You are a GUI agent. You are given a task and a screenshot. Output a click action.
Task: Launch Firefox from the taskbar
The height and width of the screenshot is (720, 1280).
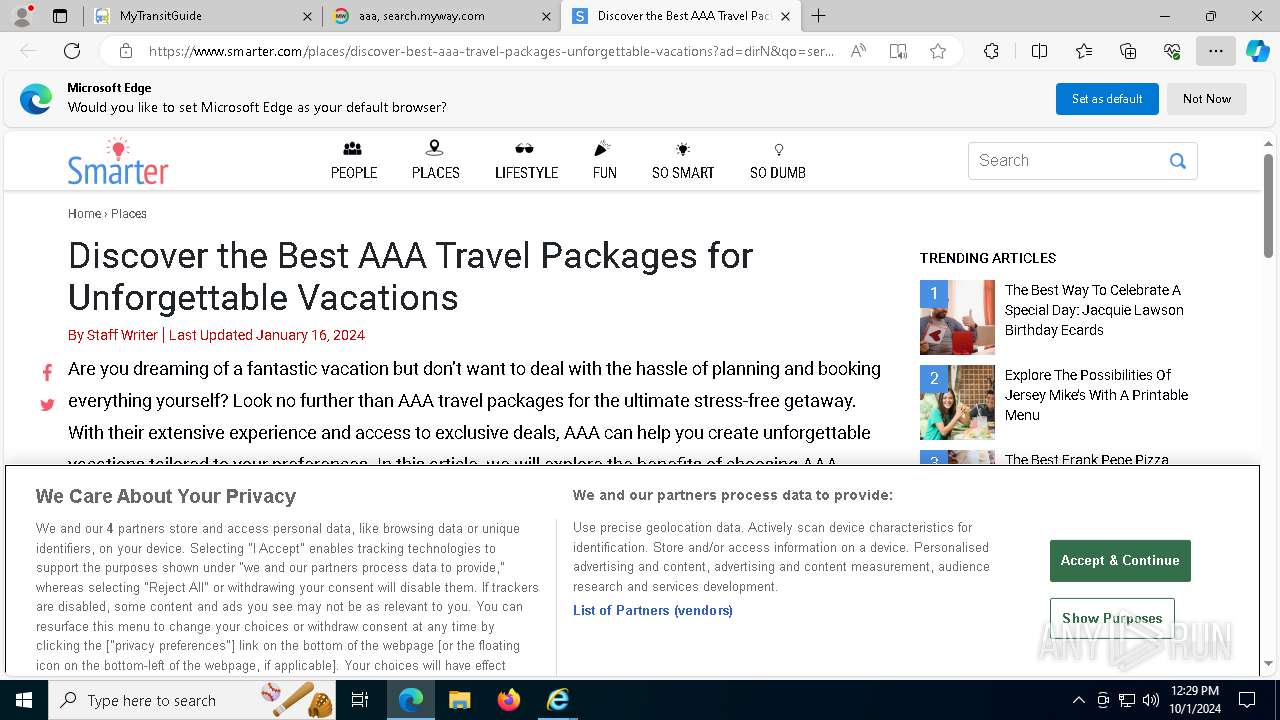pos(508,700)
